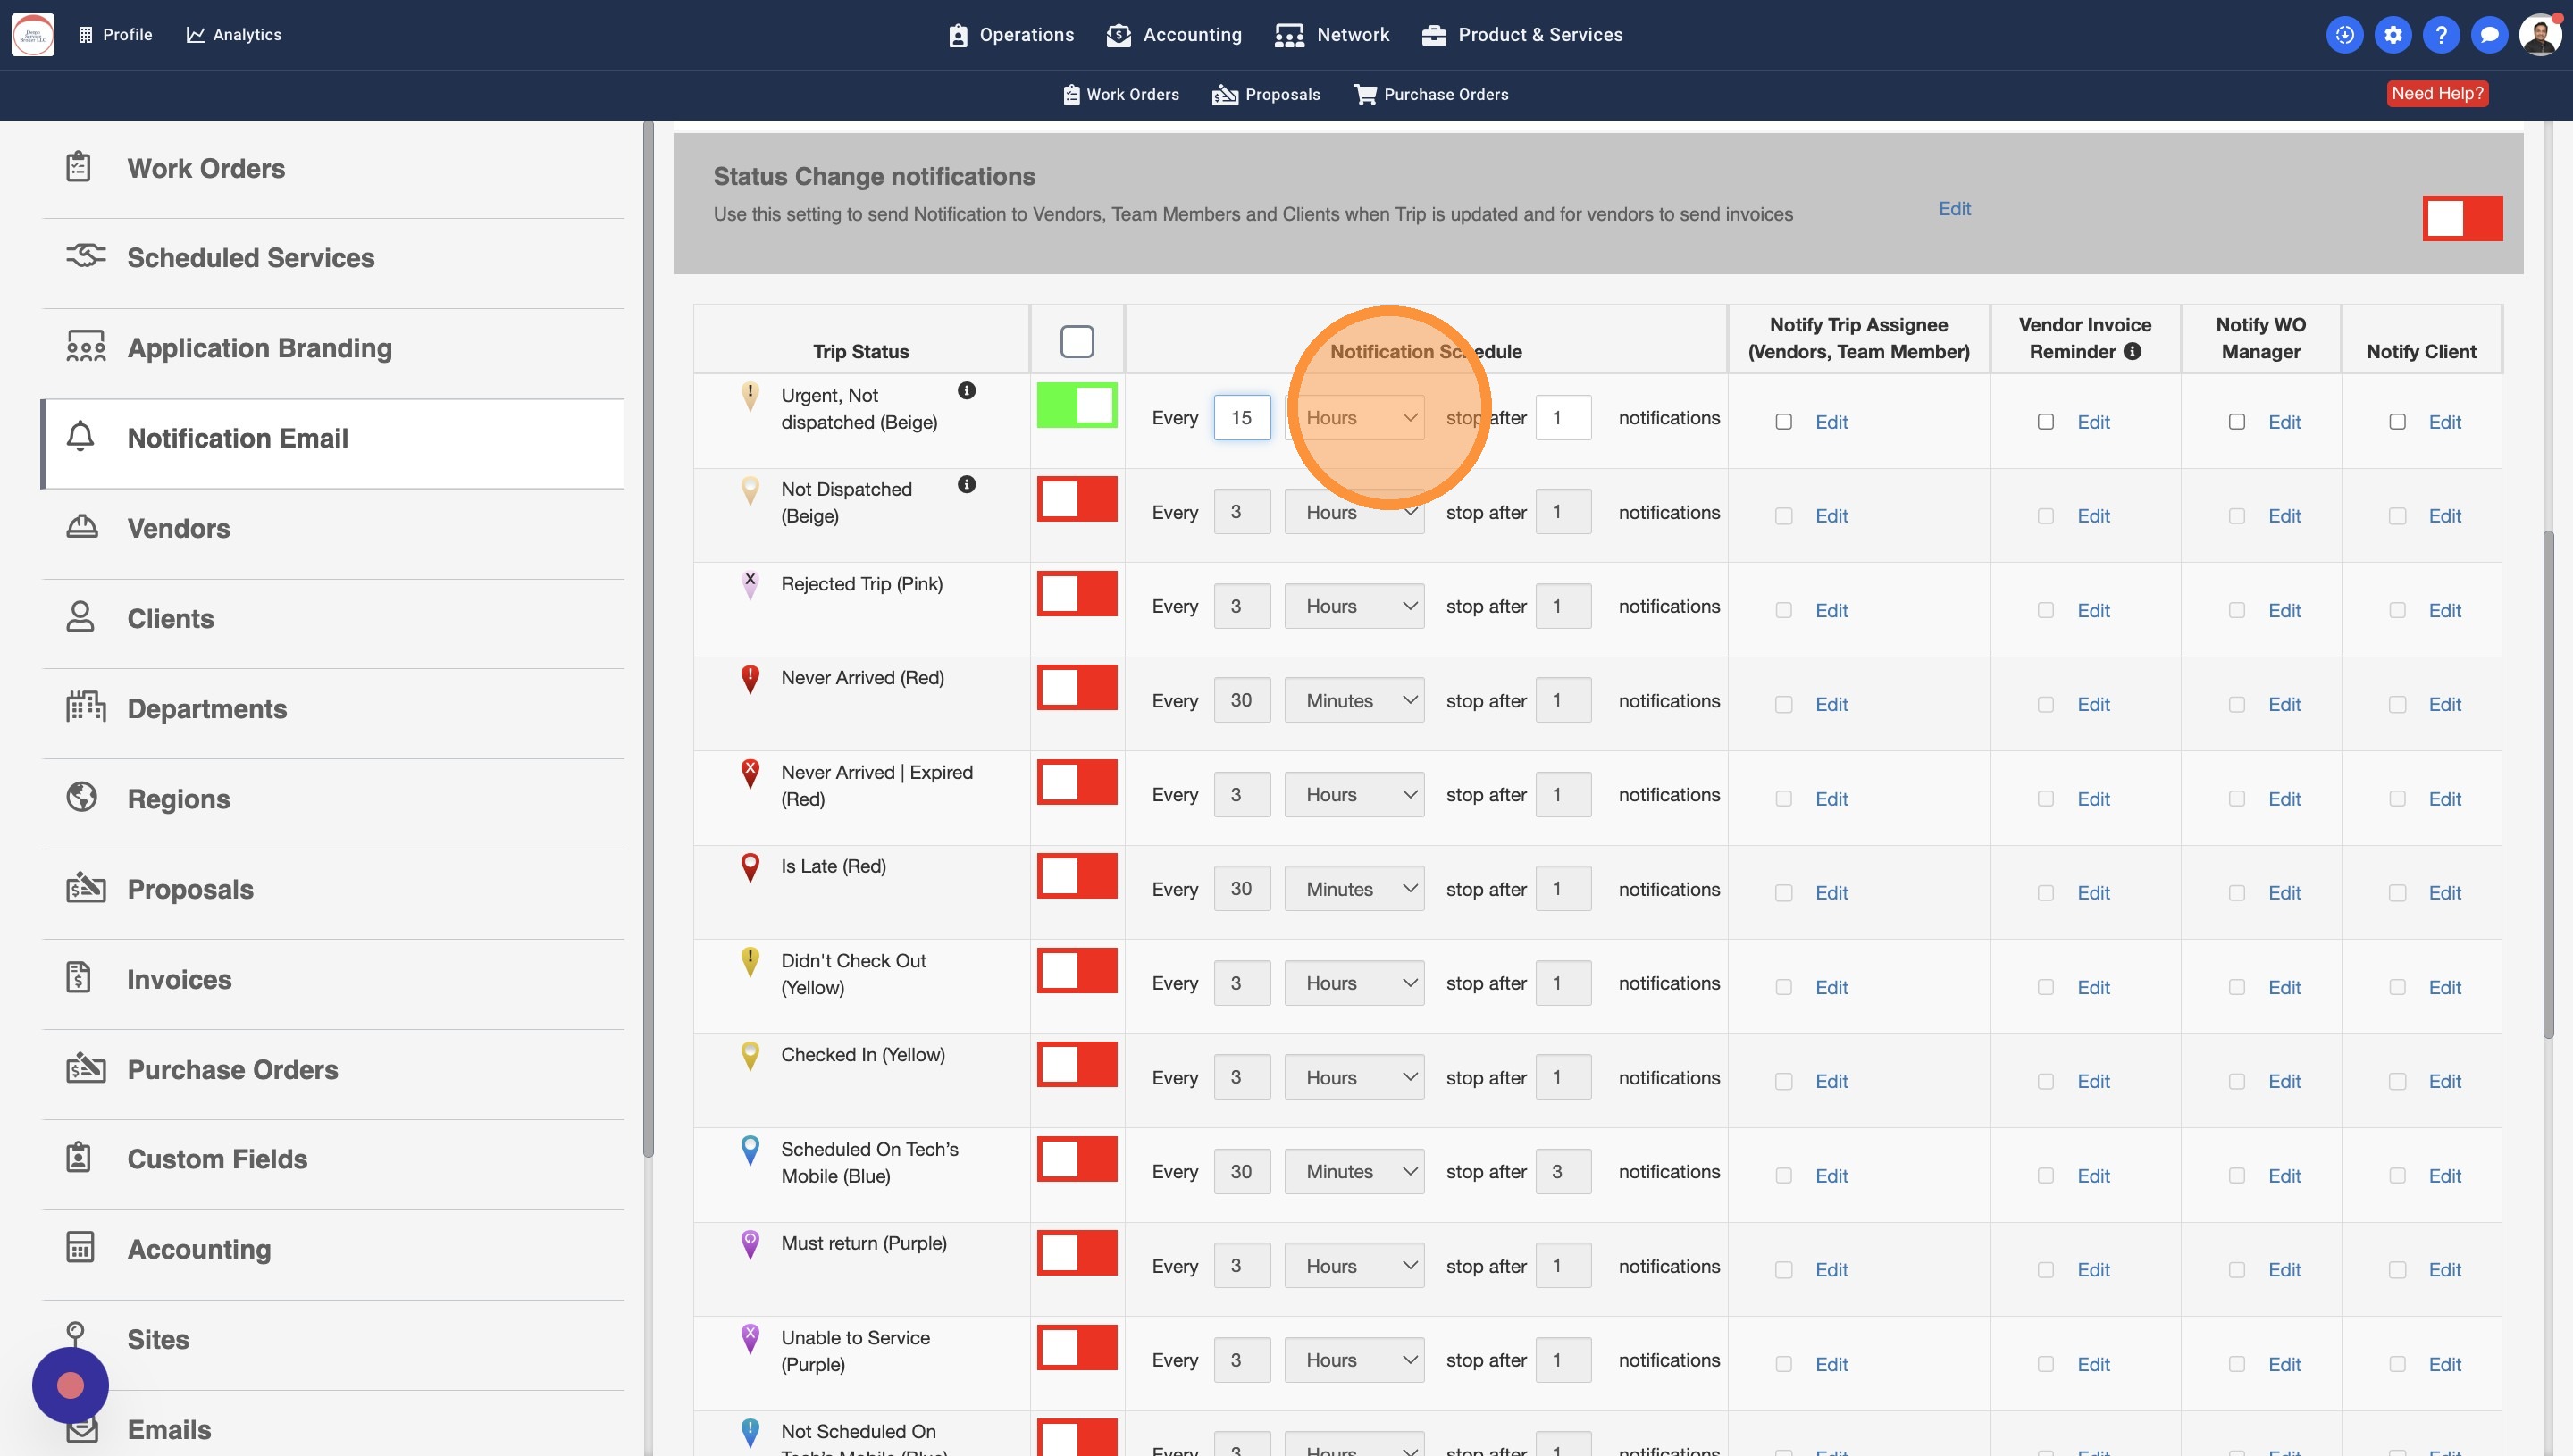Select Vendors in the left sidebar
This screenshot has width=2573, height=1456.
pos(178,528)
